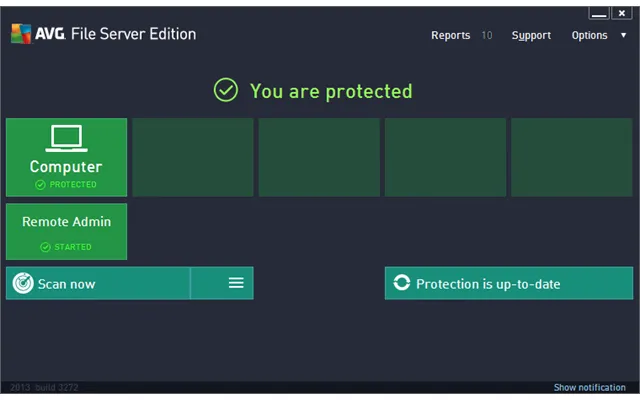Click the AVG logo icon

coord(21,33)
